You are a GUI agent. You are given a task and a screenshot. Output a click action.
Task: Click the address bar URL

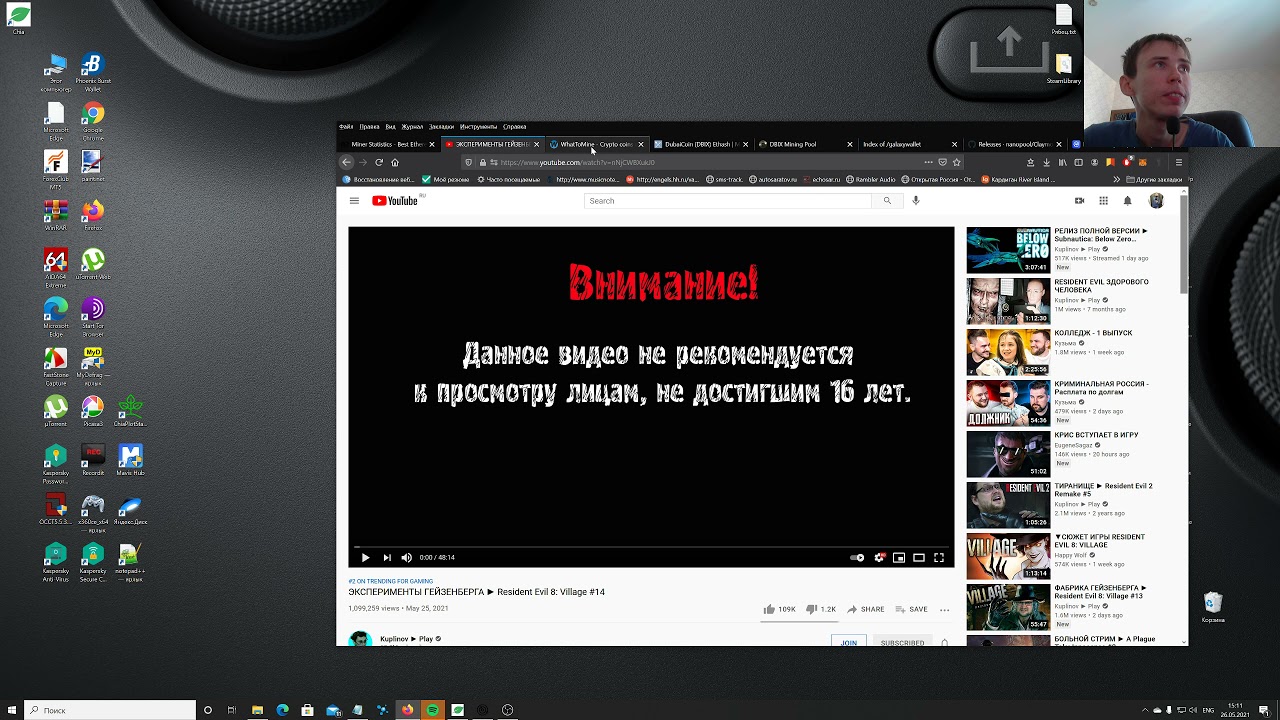(x=578, y=162)
